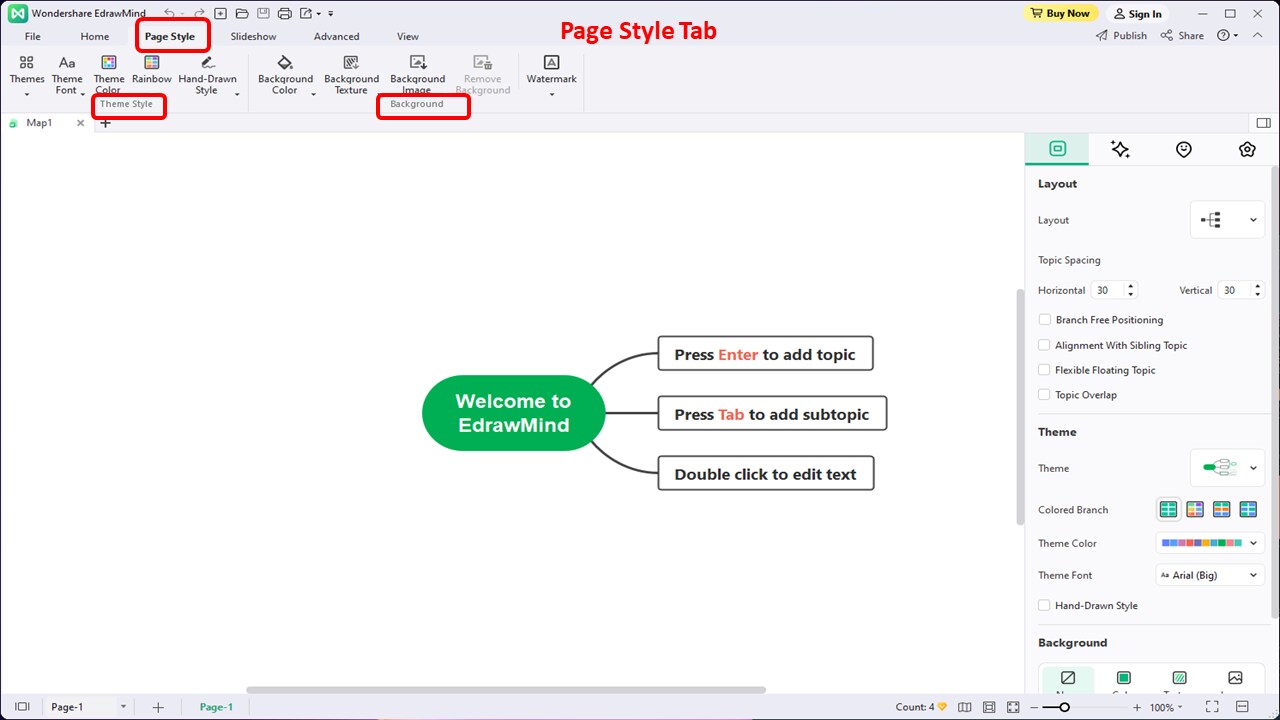Viewport: 1280px width, 720px height.
Task: Select the fourth Colored Branch style
Action: point(1248,510)
